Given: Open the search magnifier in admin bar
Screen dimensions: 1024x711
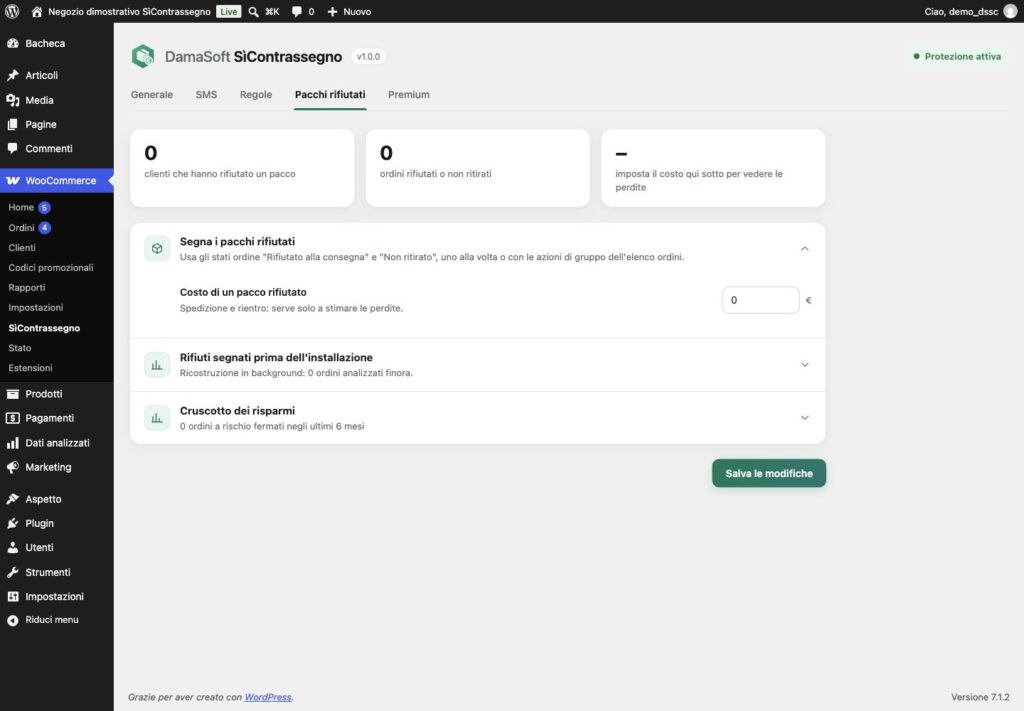Looking at the screenshot, I should coord(253,12).
